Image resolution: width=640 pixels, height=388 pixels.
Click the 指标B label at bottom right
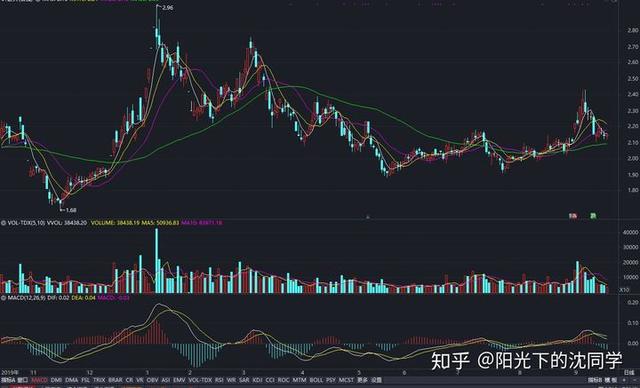(x=595, y=380)
